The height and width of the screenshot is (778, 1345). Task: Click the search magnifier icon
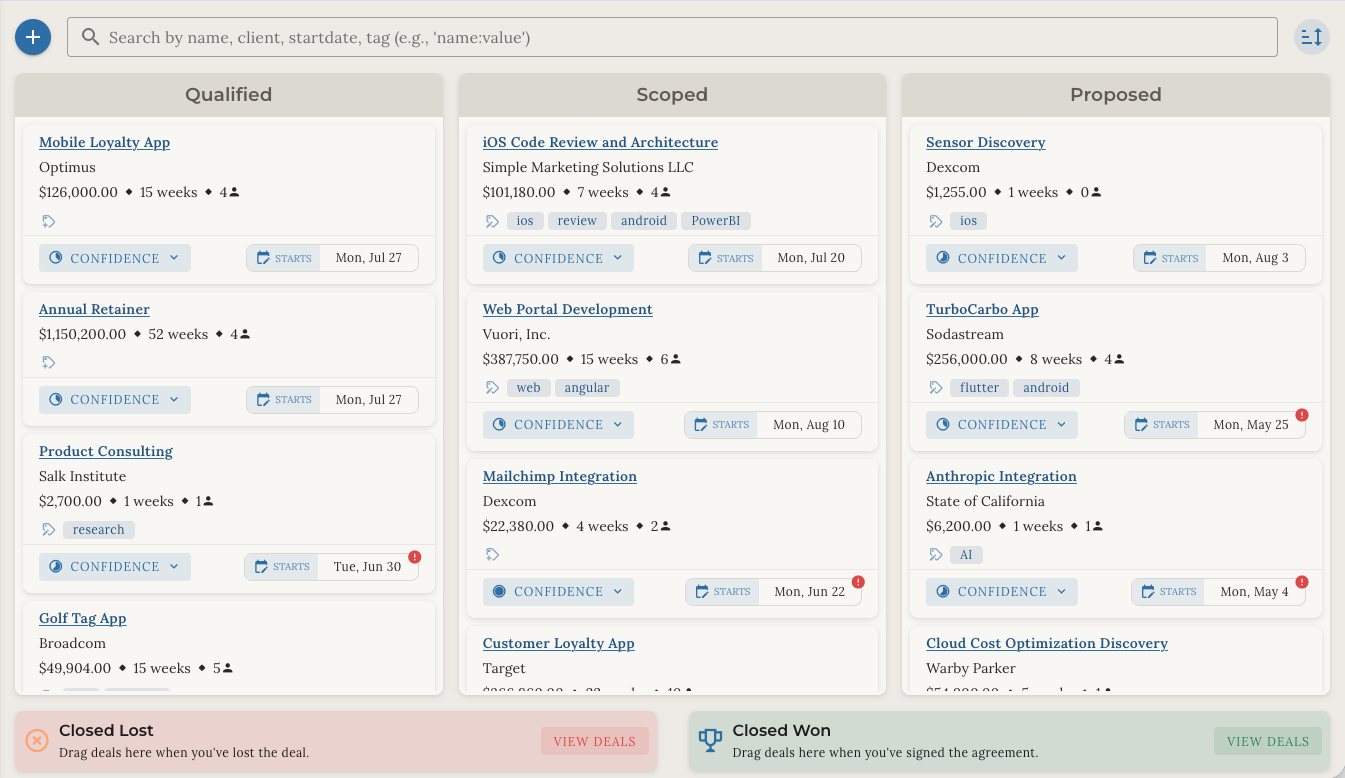tap(90, 37)
